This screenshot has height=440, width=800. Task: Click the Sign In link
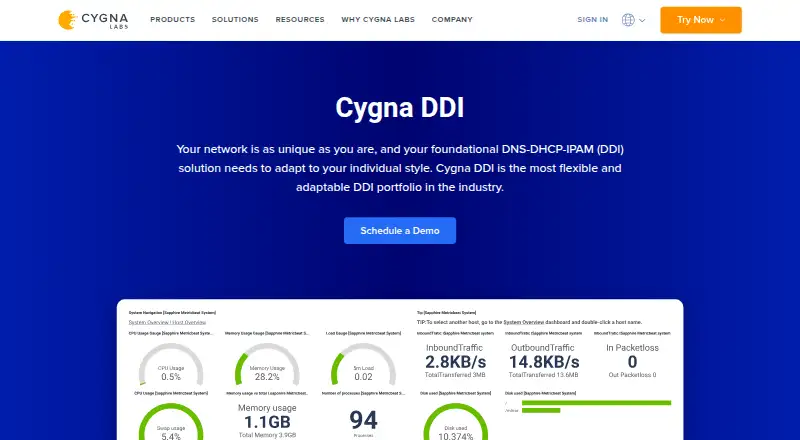pyautogui.click(x=592, y=19)
